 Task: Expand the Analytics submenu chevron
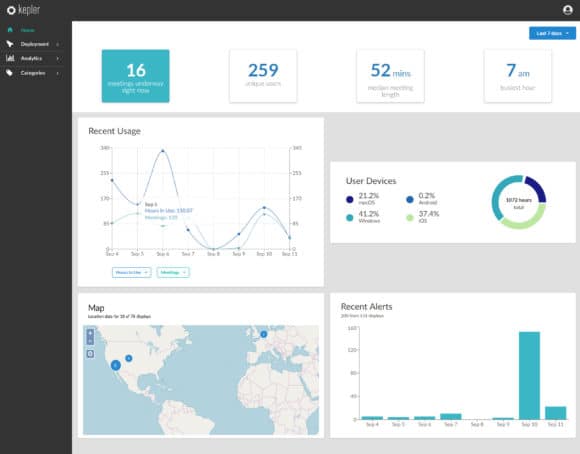[x=57, y=58]
